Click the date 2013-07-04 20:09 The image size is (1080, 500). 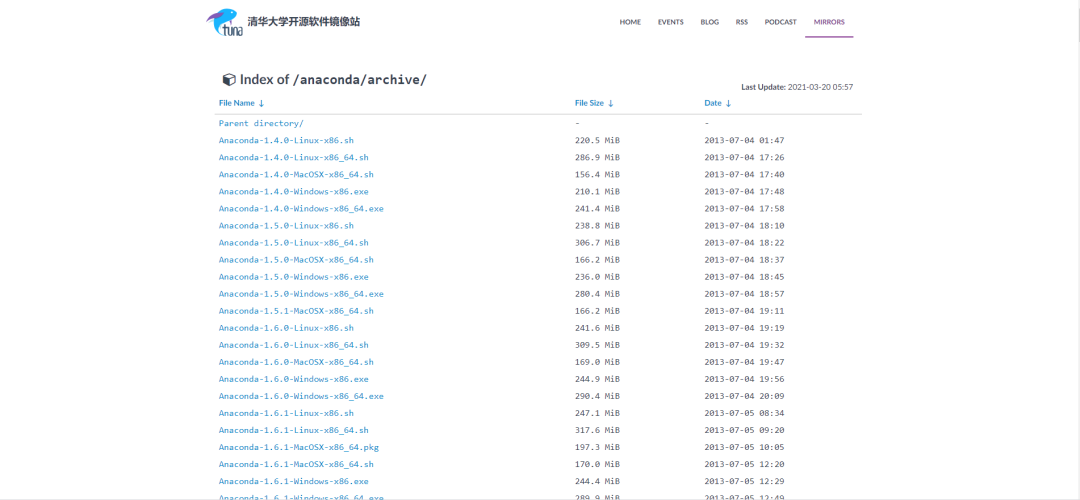pyautogui.click(x=744, y=396)
